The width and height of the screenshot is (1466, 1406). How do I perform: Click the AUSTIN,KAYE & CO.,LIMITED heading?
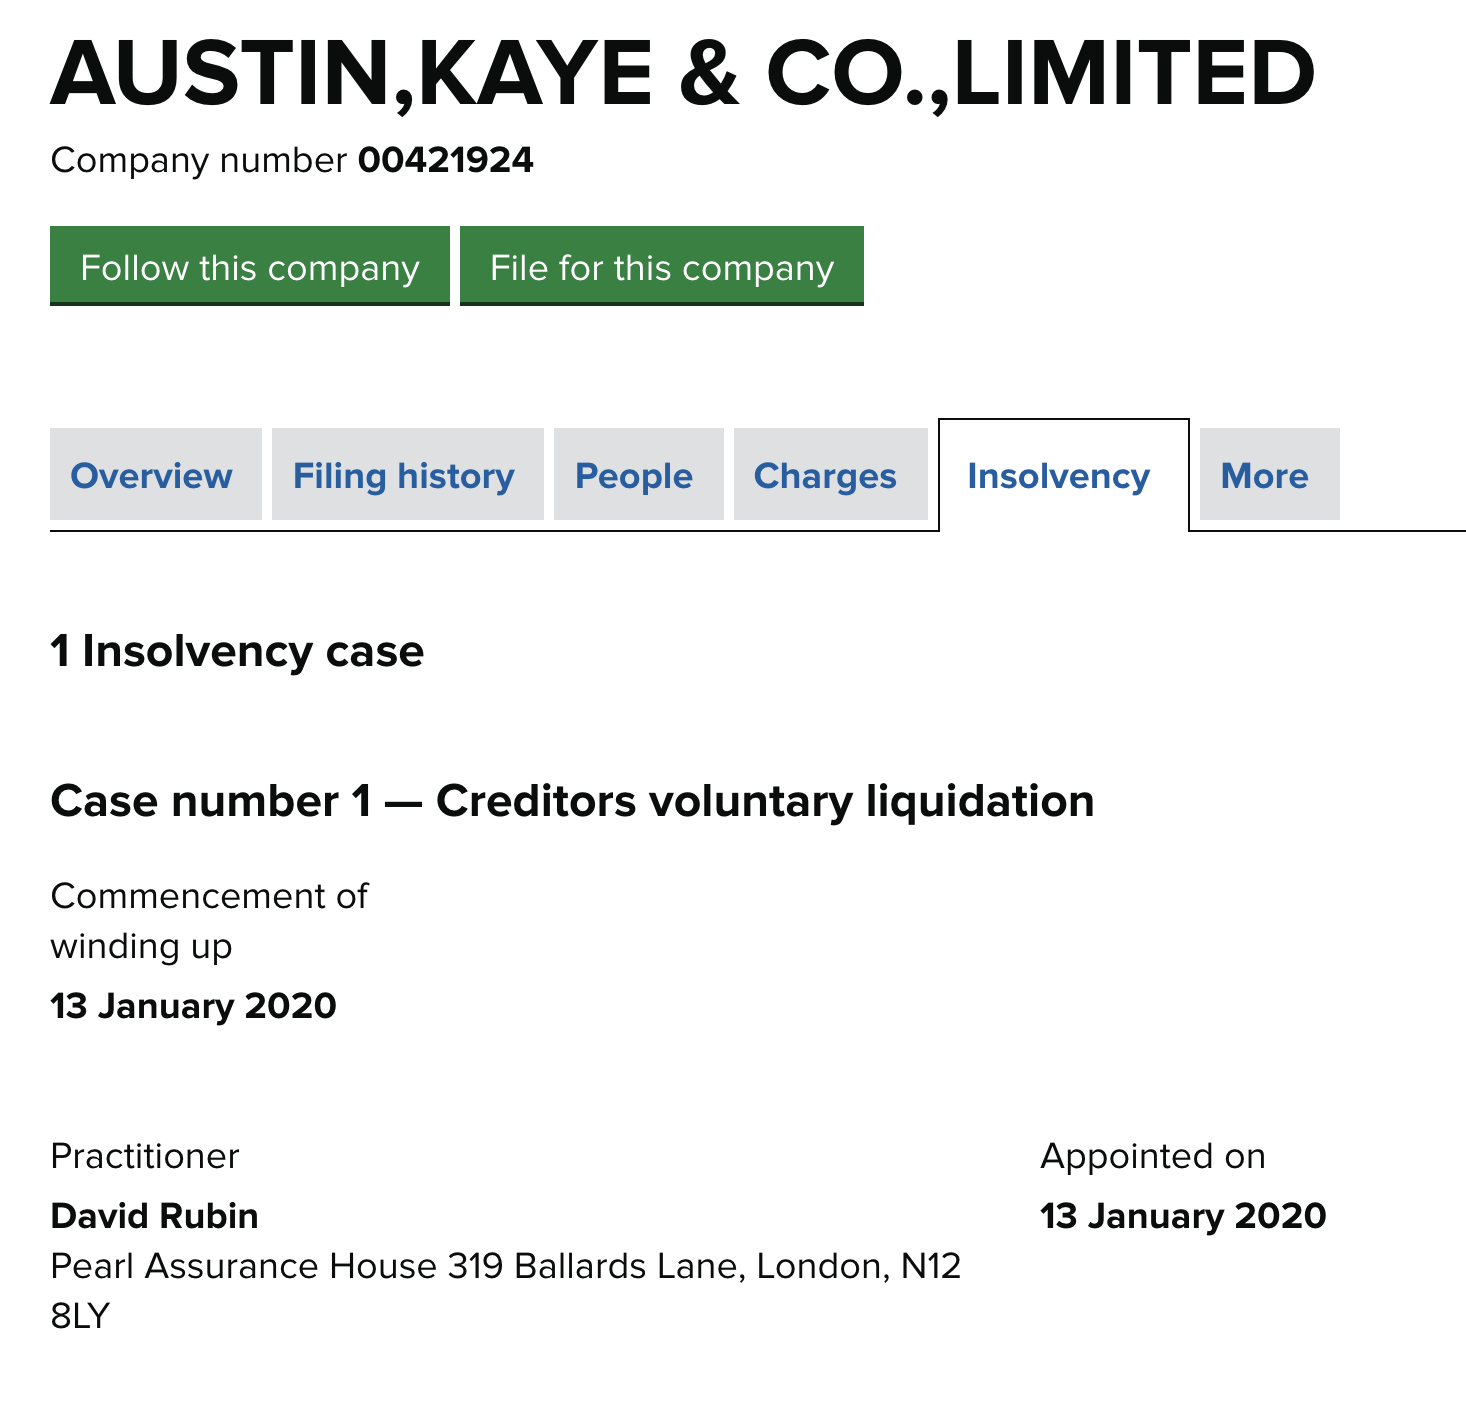[683, 74]
